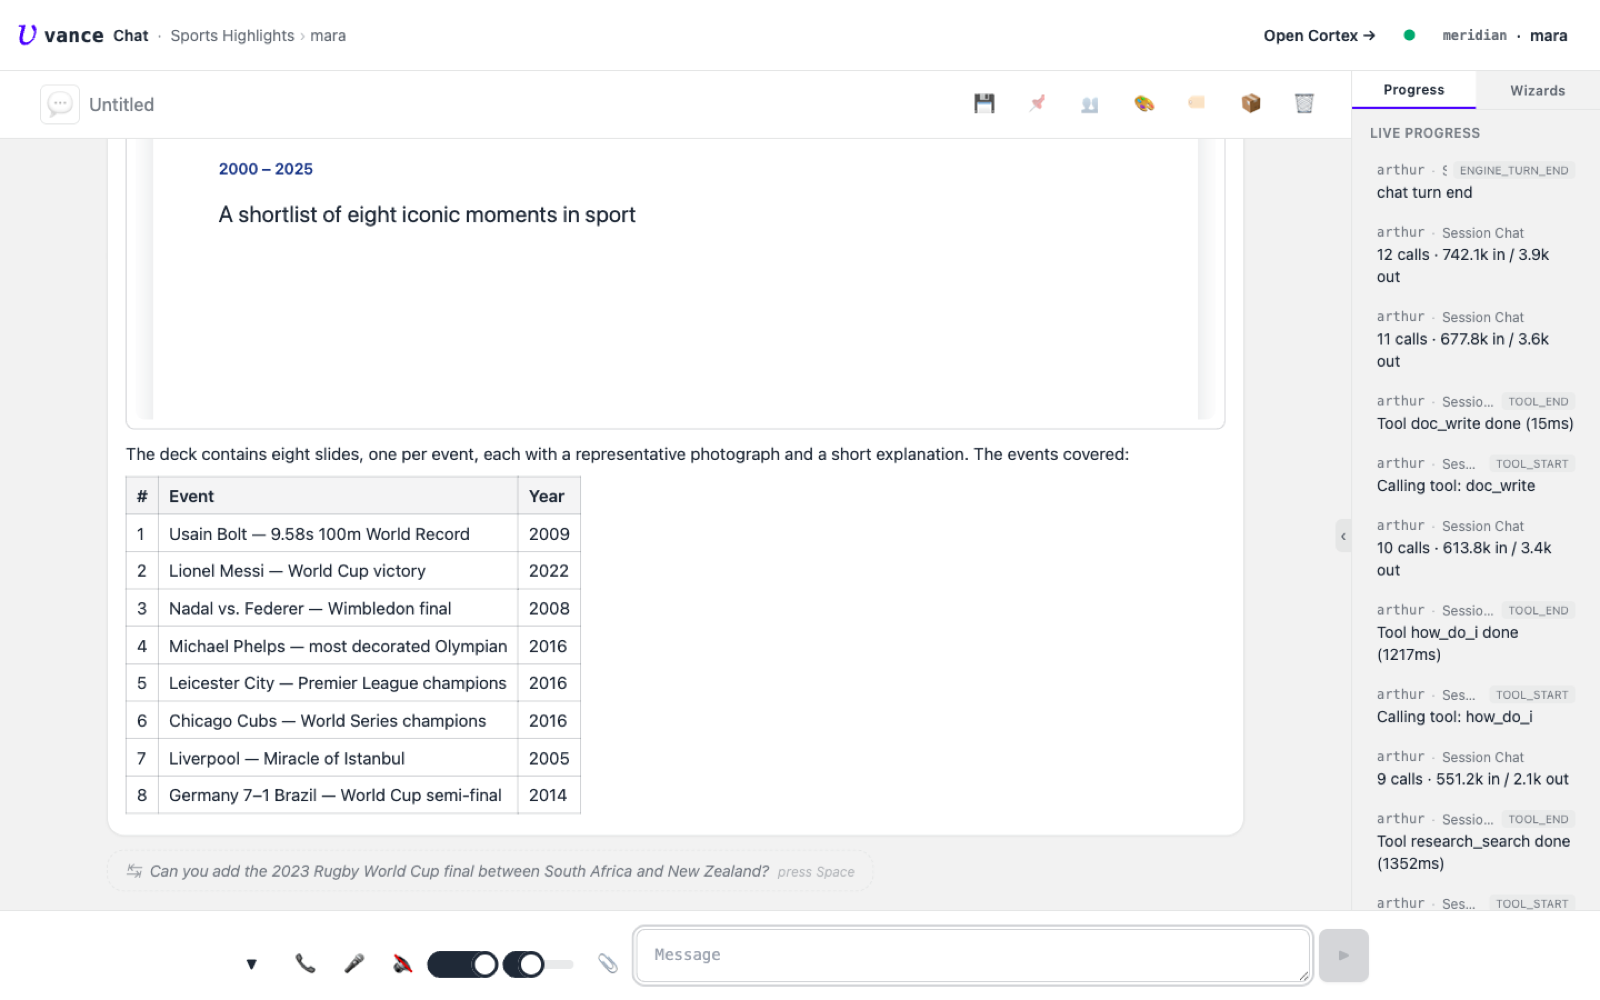Screen dimensions: 1600x1000
Task: Start a call with the phone icon
Action: [305, 964]
